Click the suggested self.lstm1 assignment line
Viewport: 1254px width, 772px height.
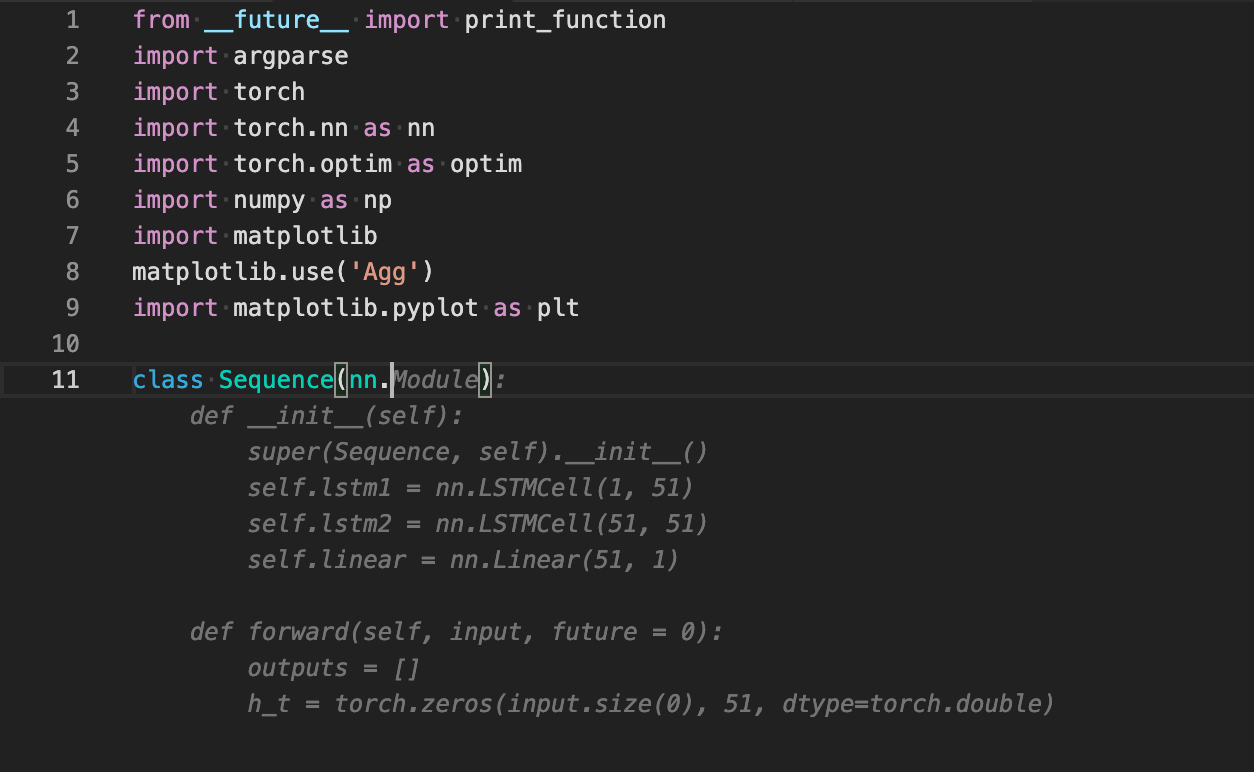click(470, 488)
